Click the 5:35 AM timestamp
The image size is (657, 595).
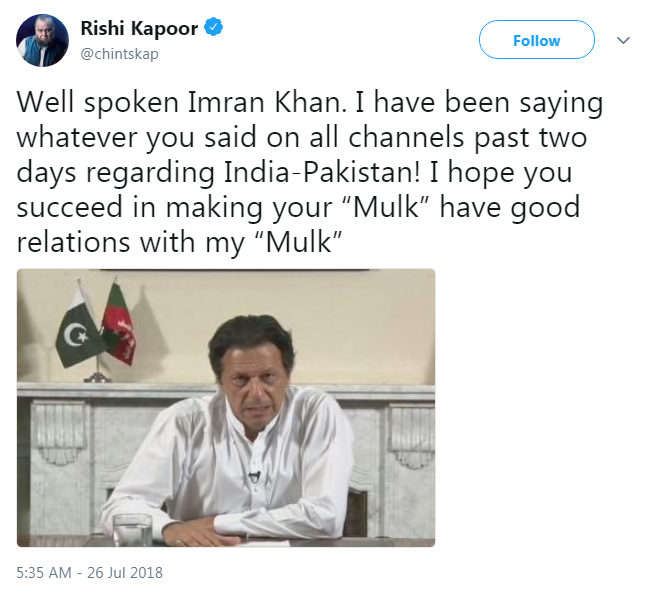pos(47,573)
